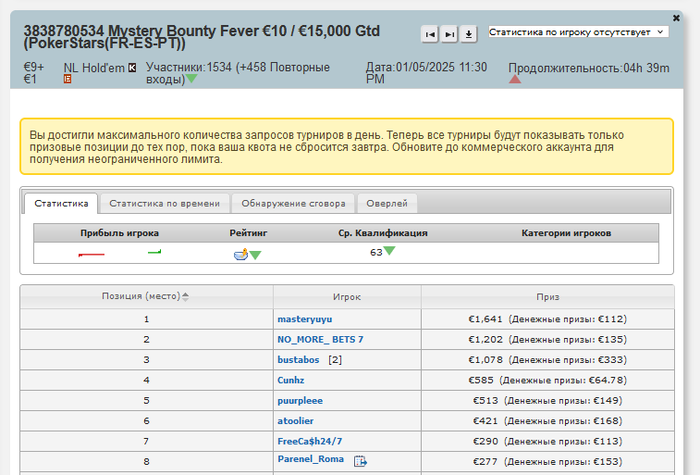
Task: Click the green triangle next to qualification 63
Action: pyautogui.click(x=389, y=250)
